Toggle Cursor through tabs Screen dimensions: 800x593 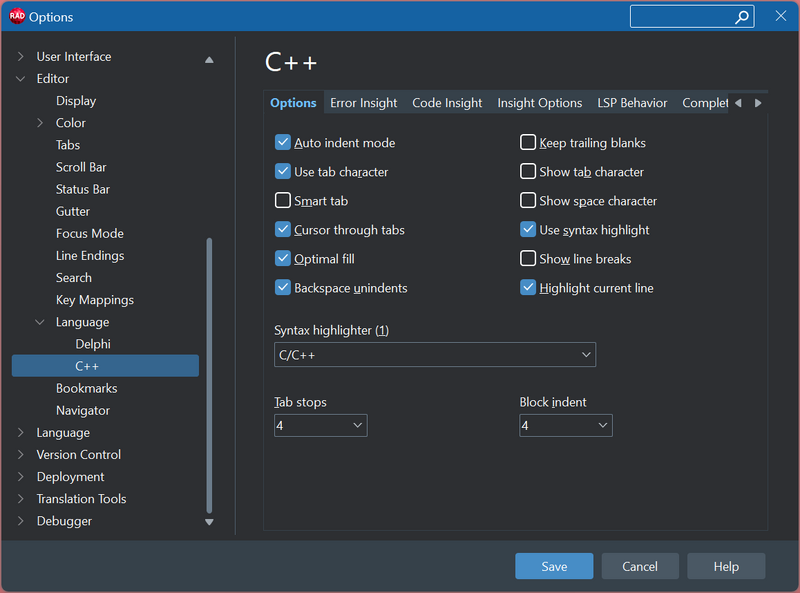[x=283, y=230]
